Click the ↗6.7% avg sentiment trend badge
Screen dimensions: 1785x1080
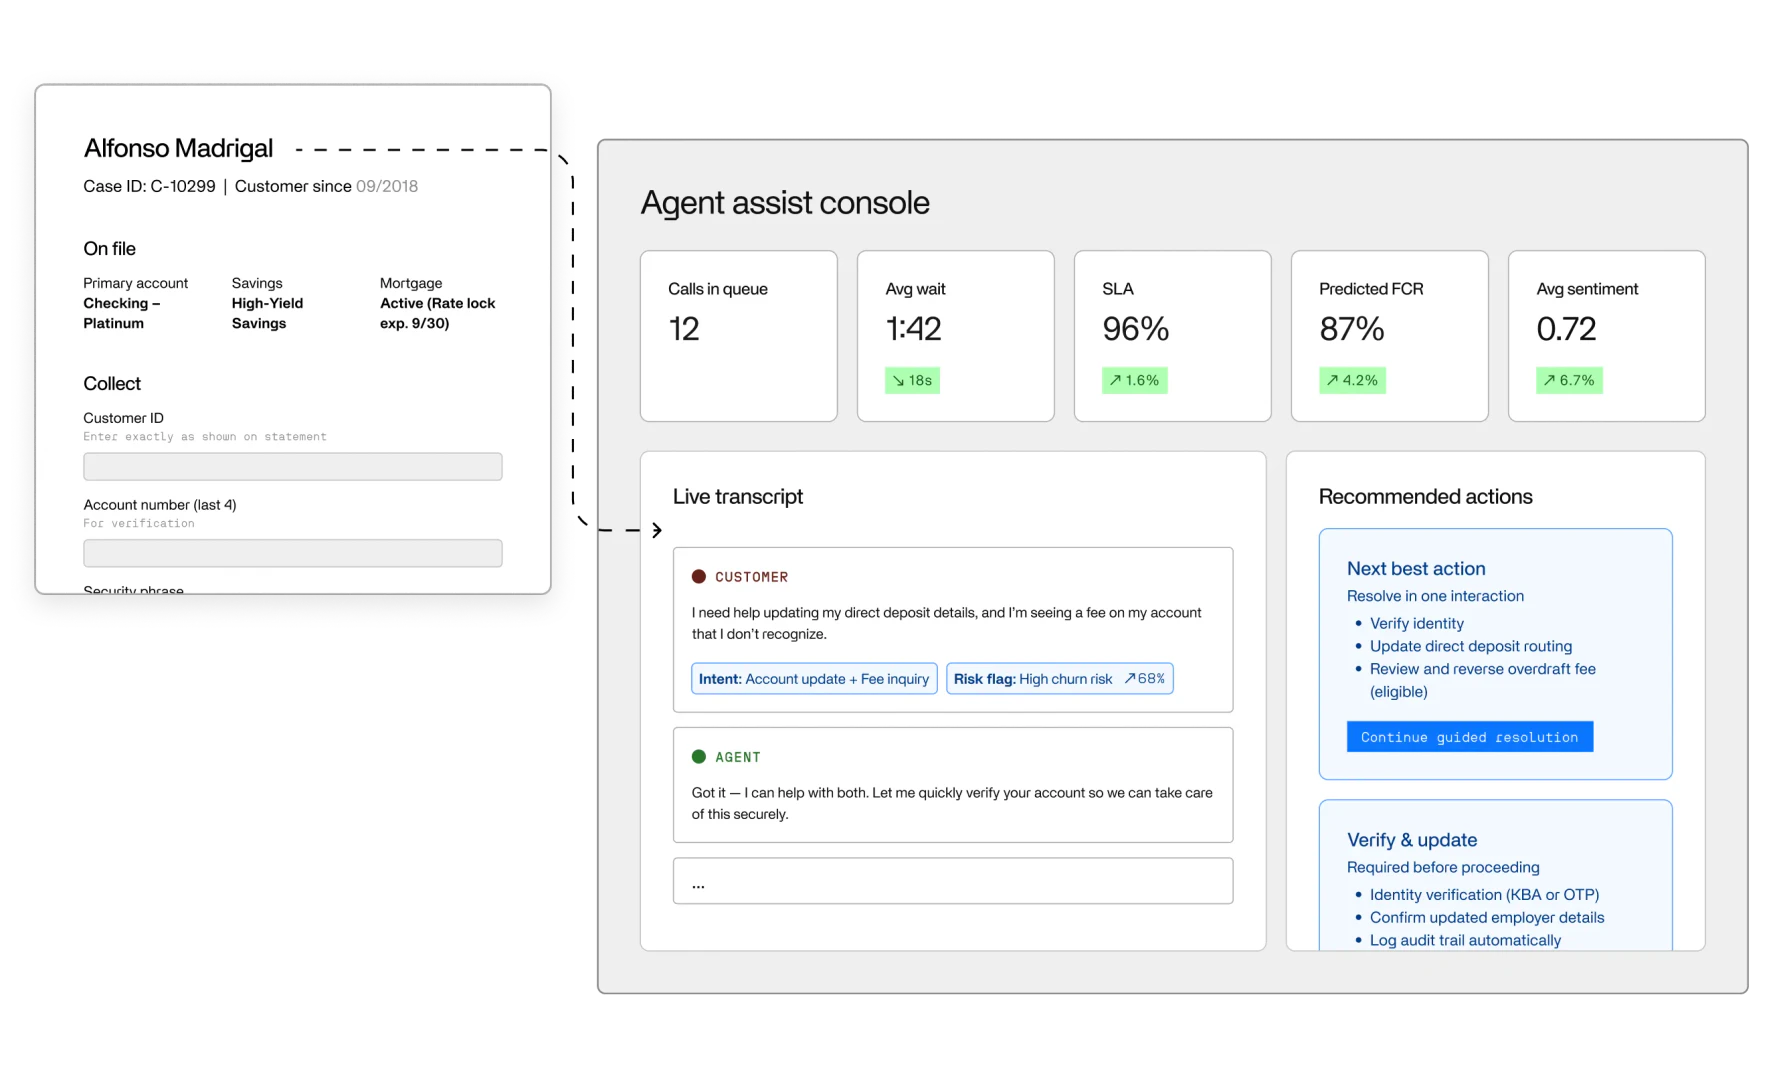tap(1569, 380)
